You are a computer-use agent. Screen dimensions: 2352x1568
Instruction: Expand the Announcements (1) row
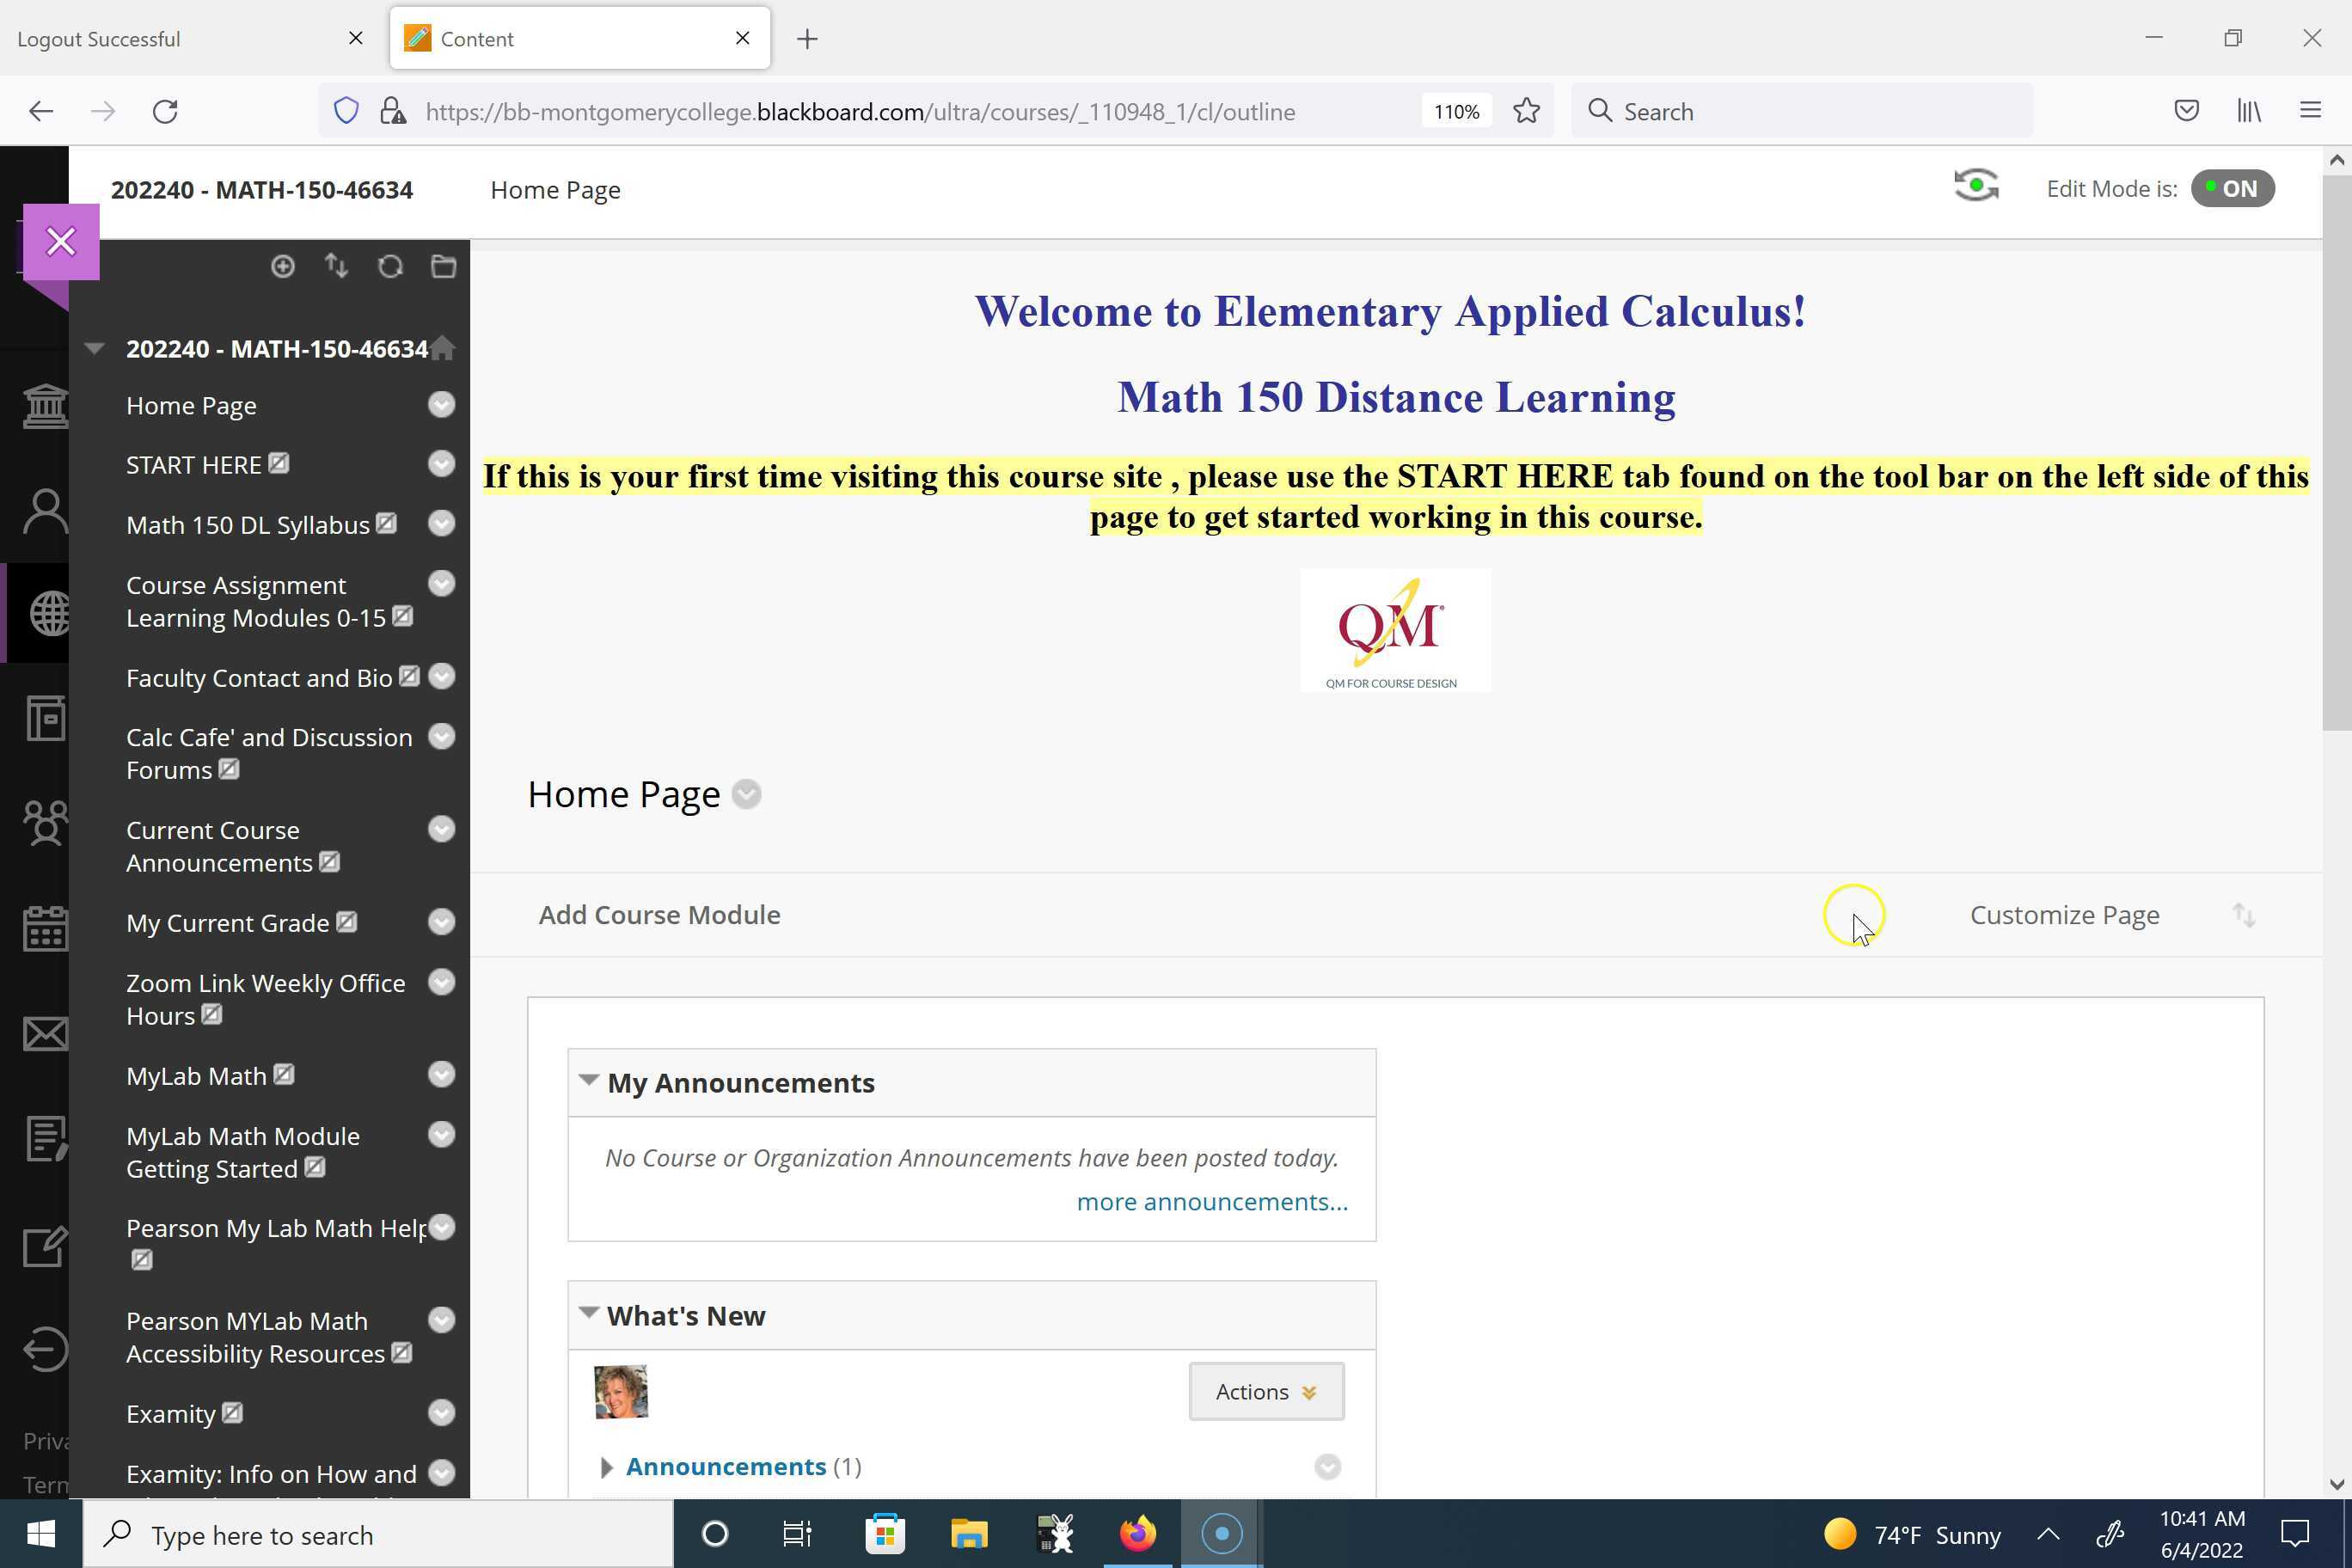pyautogui.click(x=606, y=1466)
